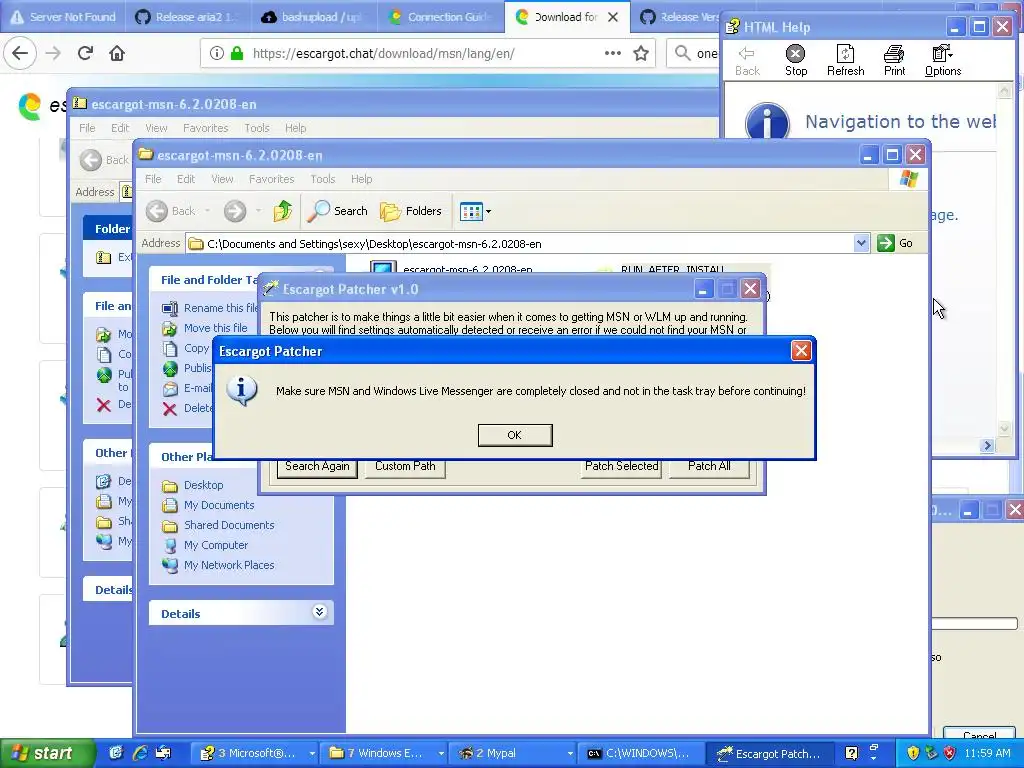Click Patch Selected in Escargot Patcher

pyautogui.click(x=622, y=466)
